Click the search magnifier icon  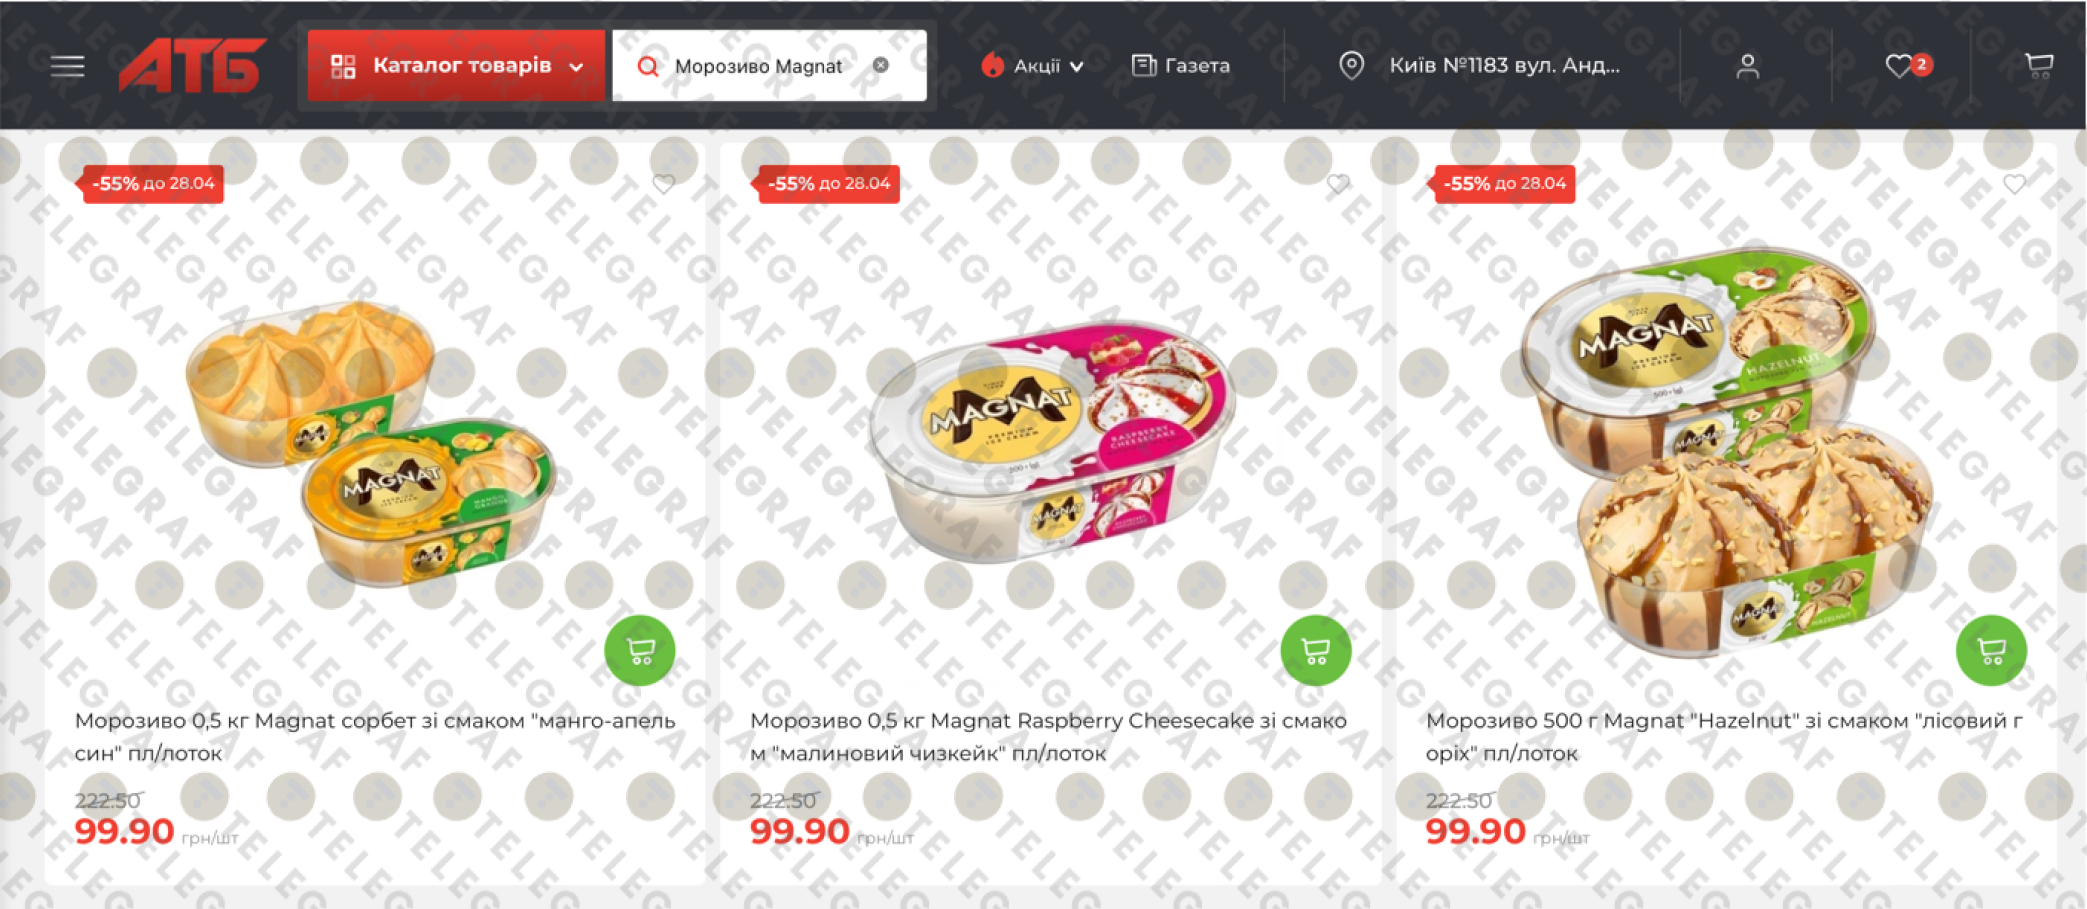point(648,66)
